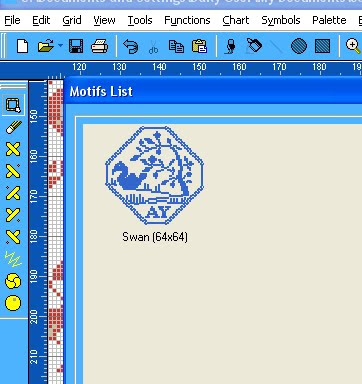
Task: Open the Palette menu
Action: click(x=329, y=20)
